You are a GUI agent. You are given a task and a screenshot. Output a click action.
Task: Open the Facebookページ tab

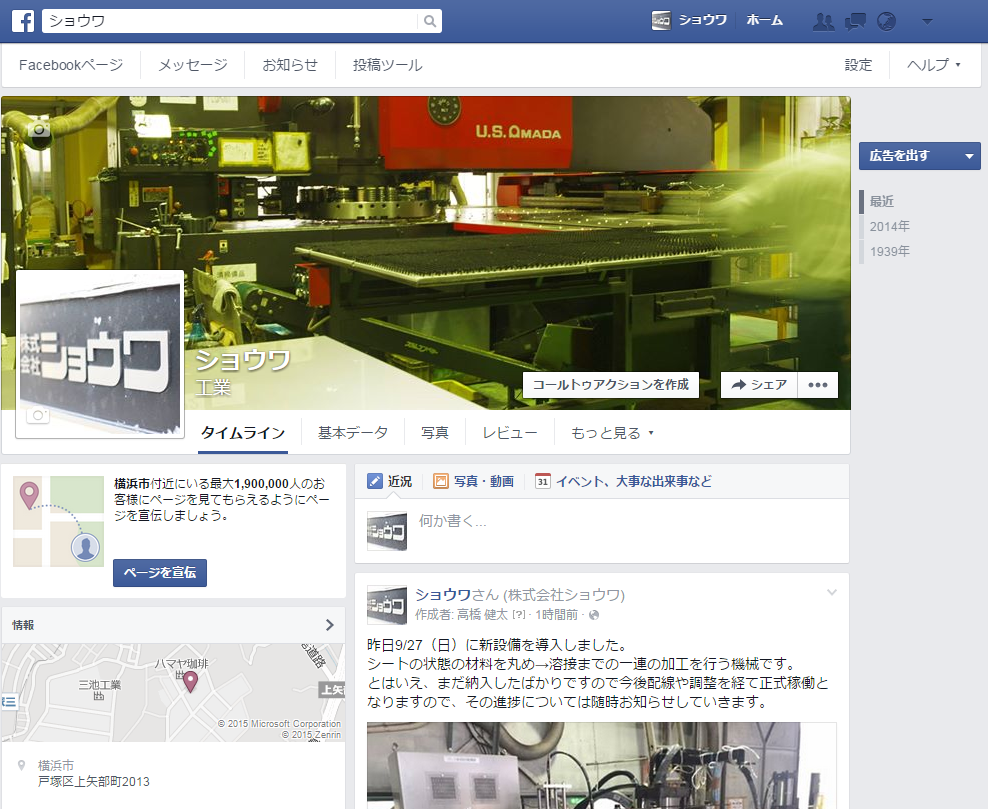pyautogui.click(x=71, y=65)
